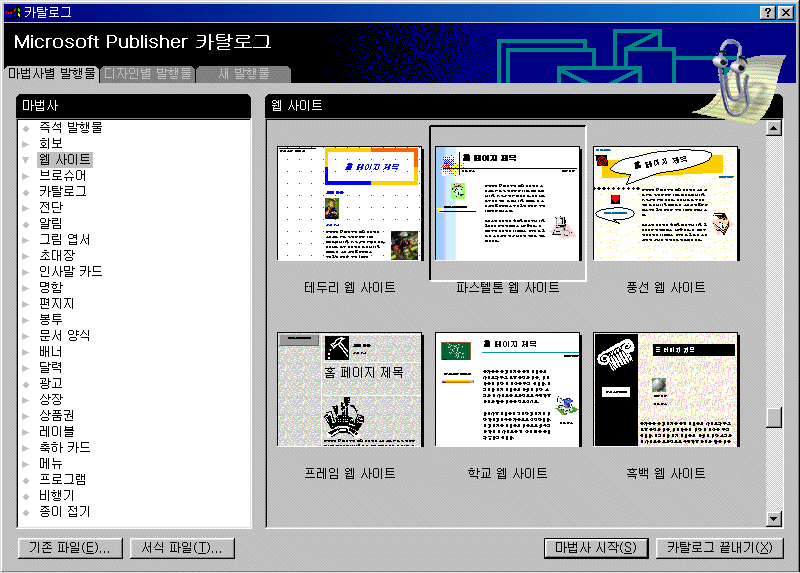Select 알림 in wizard list
Viewport: 800px width, 573px height.
[51, 223]
